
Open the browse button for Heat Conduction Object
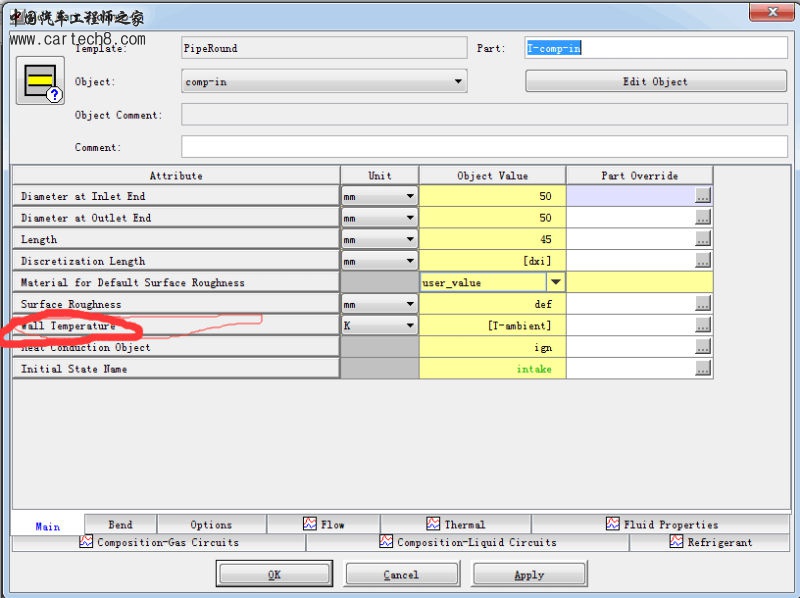[703, 347]
